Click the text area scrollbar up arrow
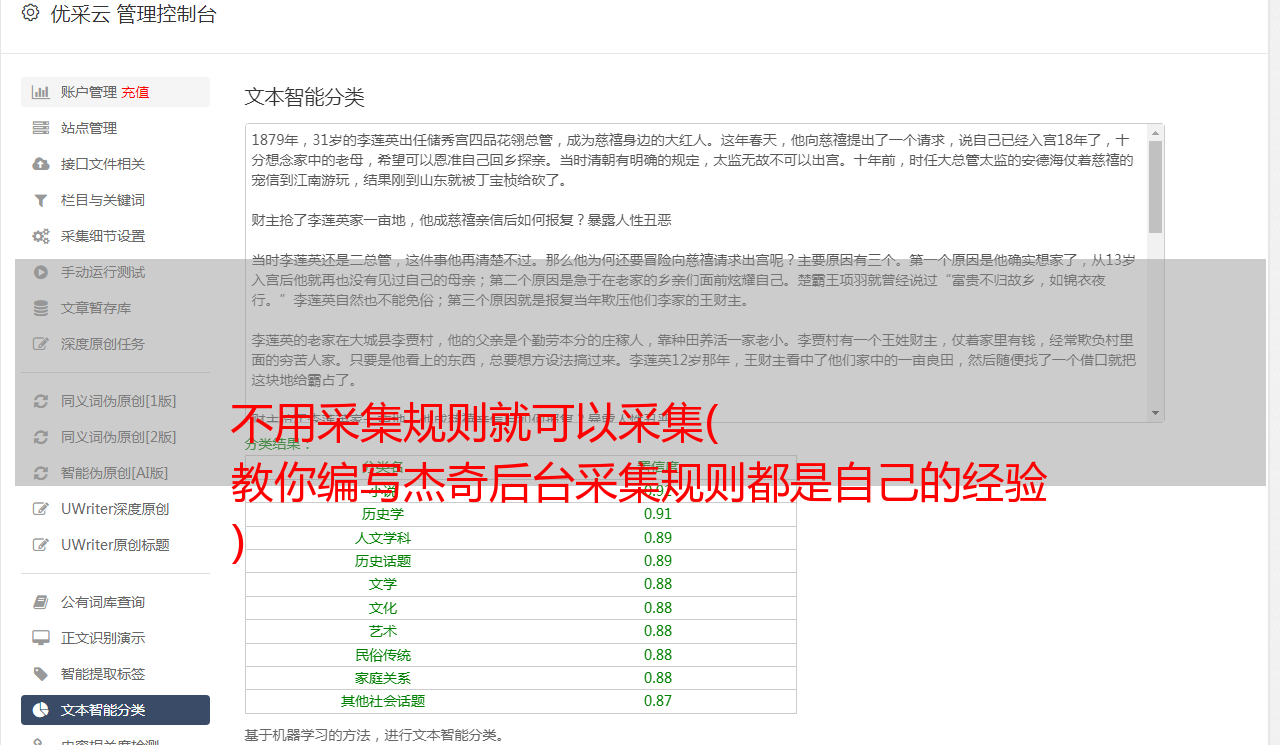Screen dimensions: 1280x745 (1156, 132)
